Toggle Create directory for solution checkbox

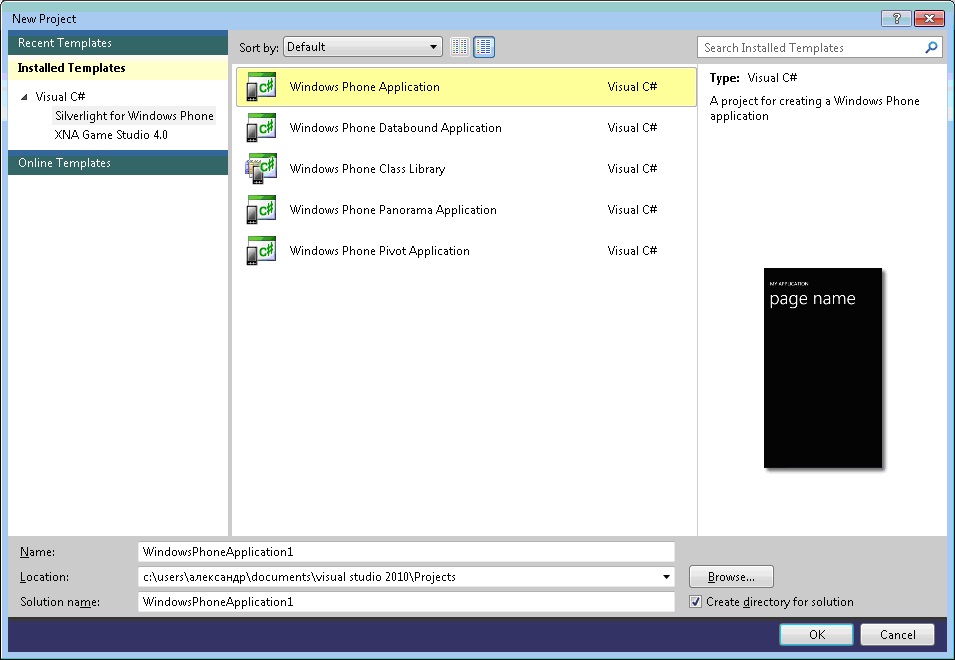click(695, 602)
